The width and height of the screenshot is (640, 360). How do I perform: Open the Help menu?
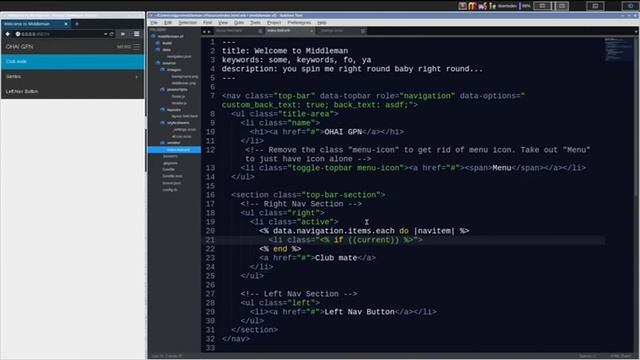(322, 22)
